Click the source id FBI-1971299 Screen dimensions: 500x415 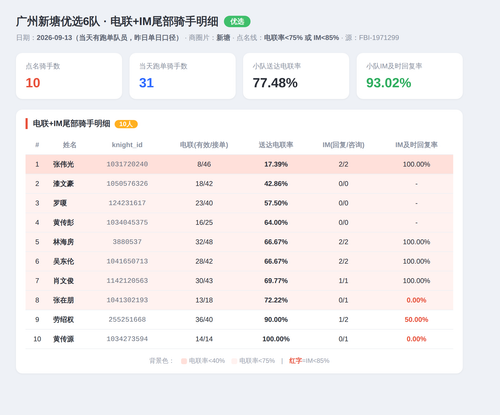(x=379, y=38)
